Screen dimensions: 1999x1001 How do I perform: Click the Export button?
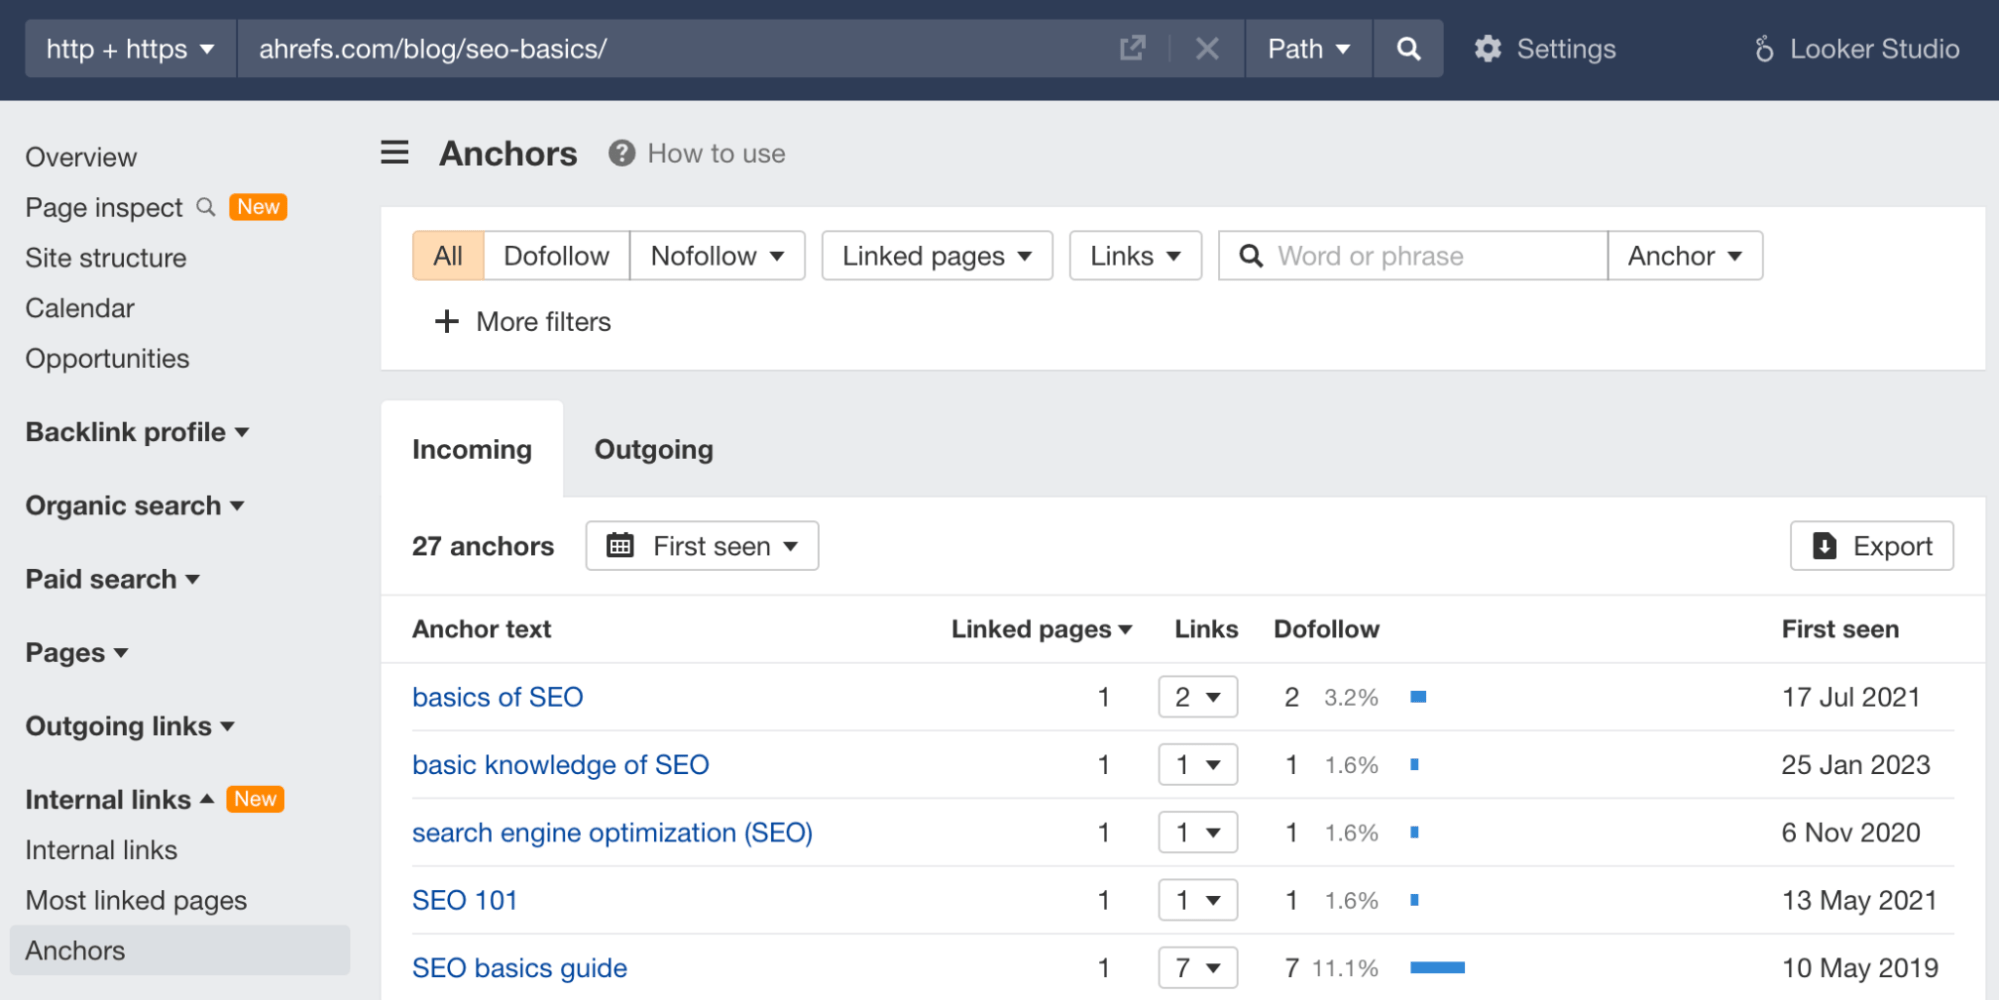click(1871, 546)
